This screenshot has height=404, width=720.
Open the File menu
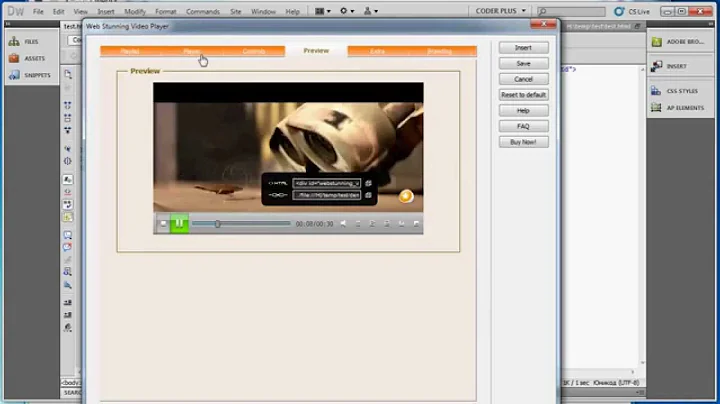click(38, 11)
